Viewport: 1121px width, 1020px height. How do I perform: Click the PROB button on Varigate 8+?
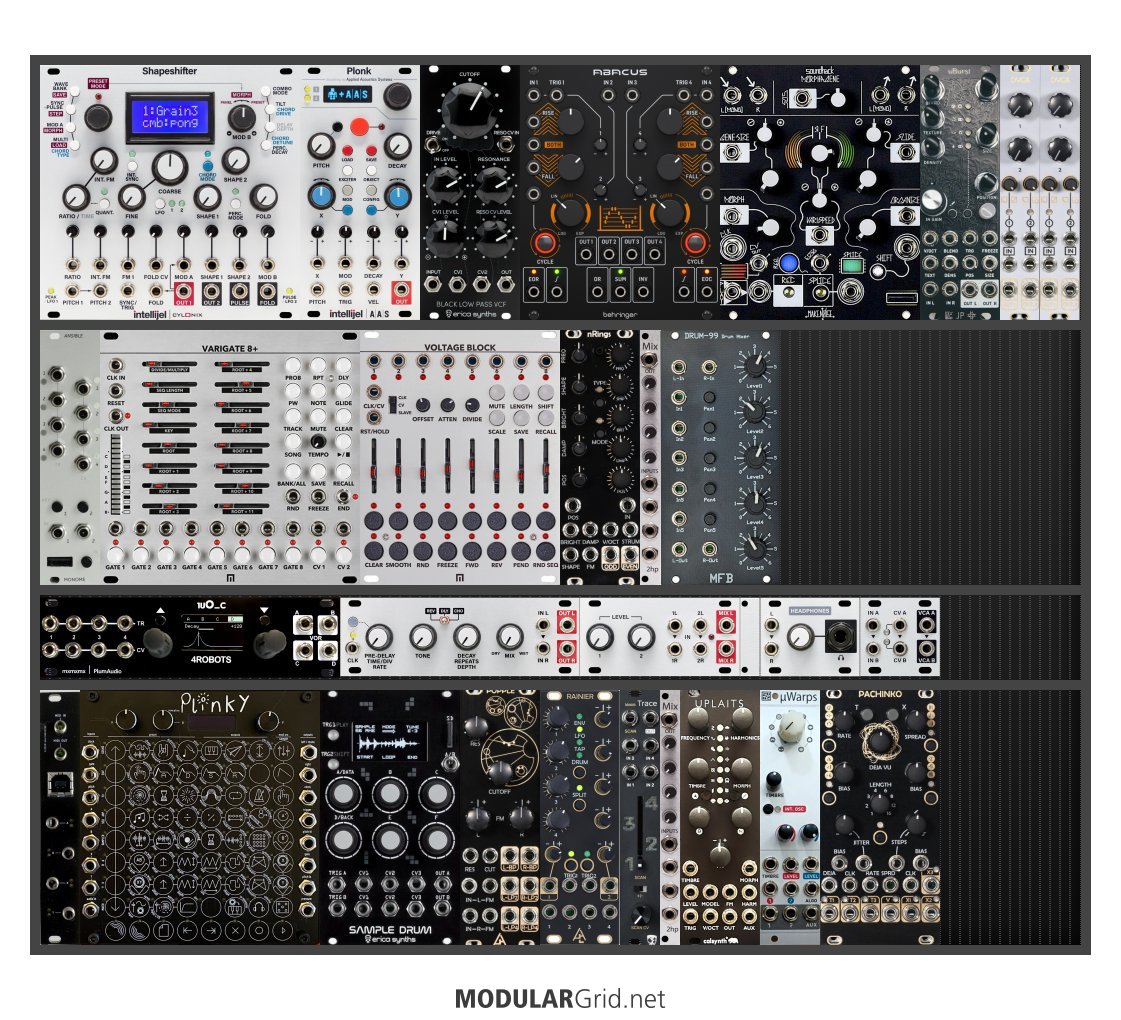[292, 365]
